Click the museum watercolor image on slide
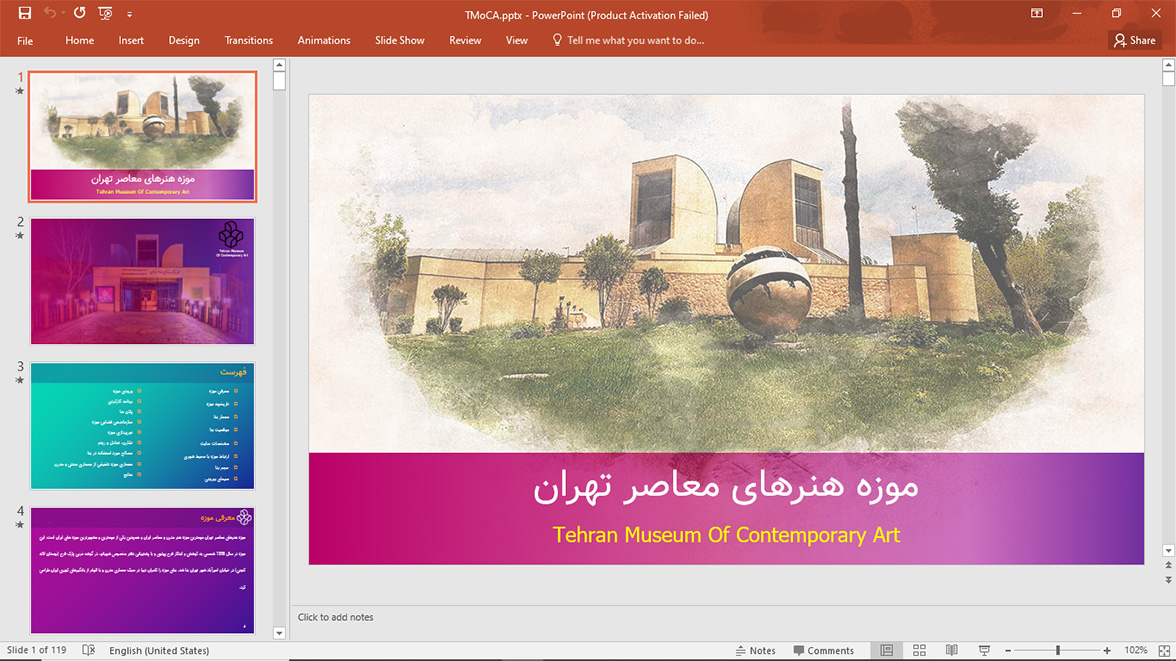This screenshot has width=1176, height=661. click(726, 273)
